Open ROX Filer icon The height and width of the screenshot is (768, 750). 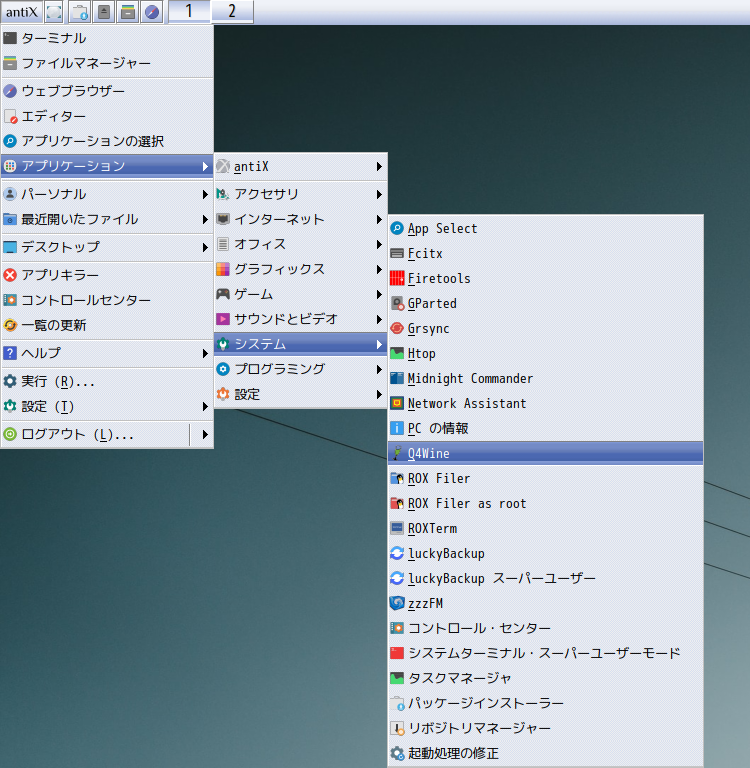click(x=397, y=479)
